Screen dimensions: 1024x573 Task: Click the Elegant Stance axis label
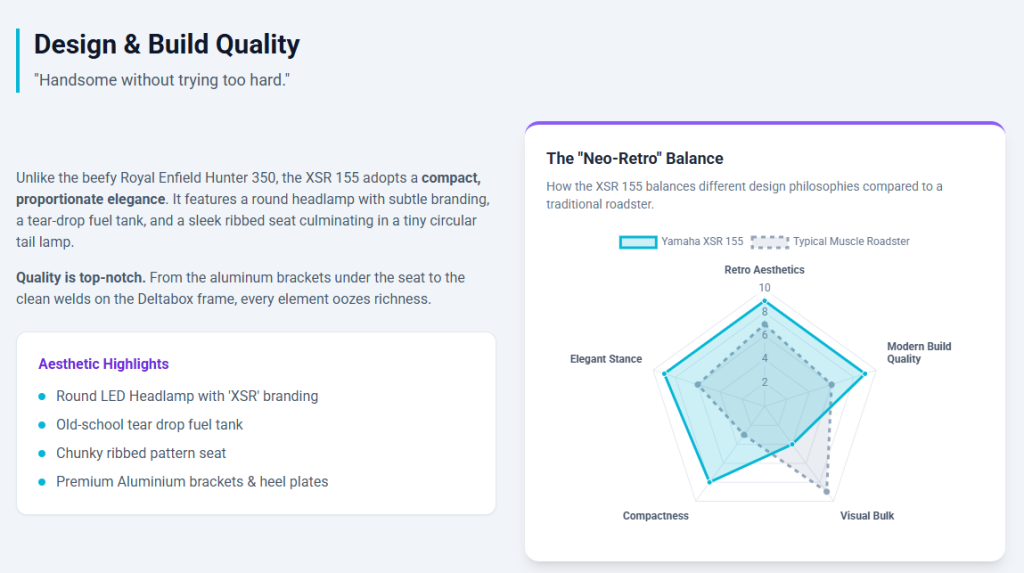click(606, 359)
